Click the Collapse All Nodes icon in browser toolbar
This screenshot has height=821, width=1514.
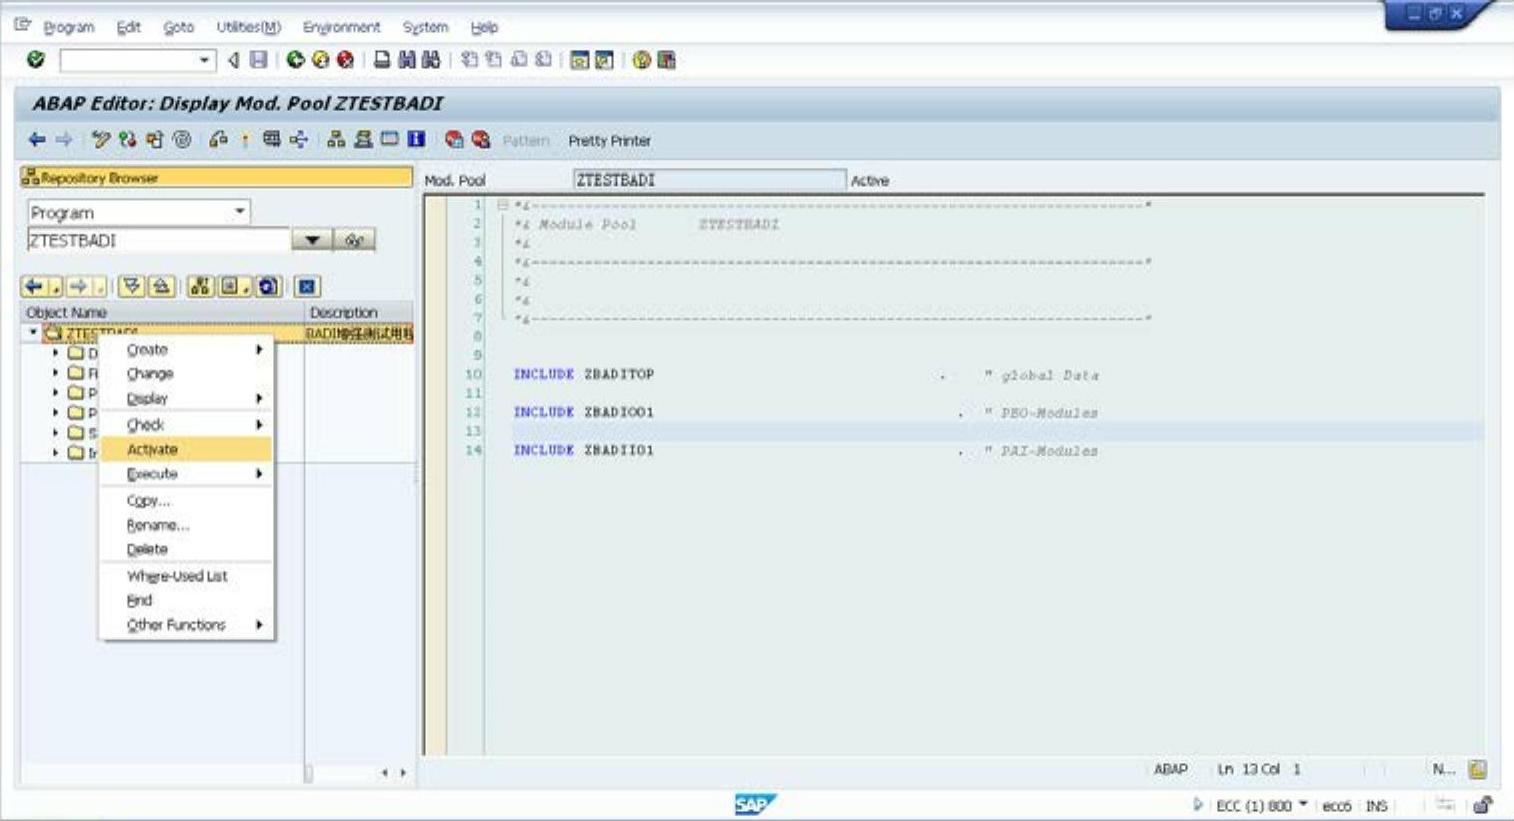coord(161,287)
